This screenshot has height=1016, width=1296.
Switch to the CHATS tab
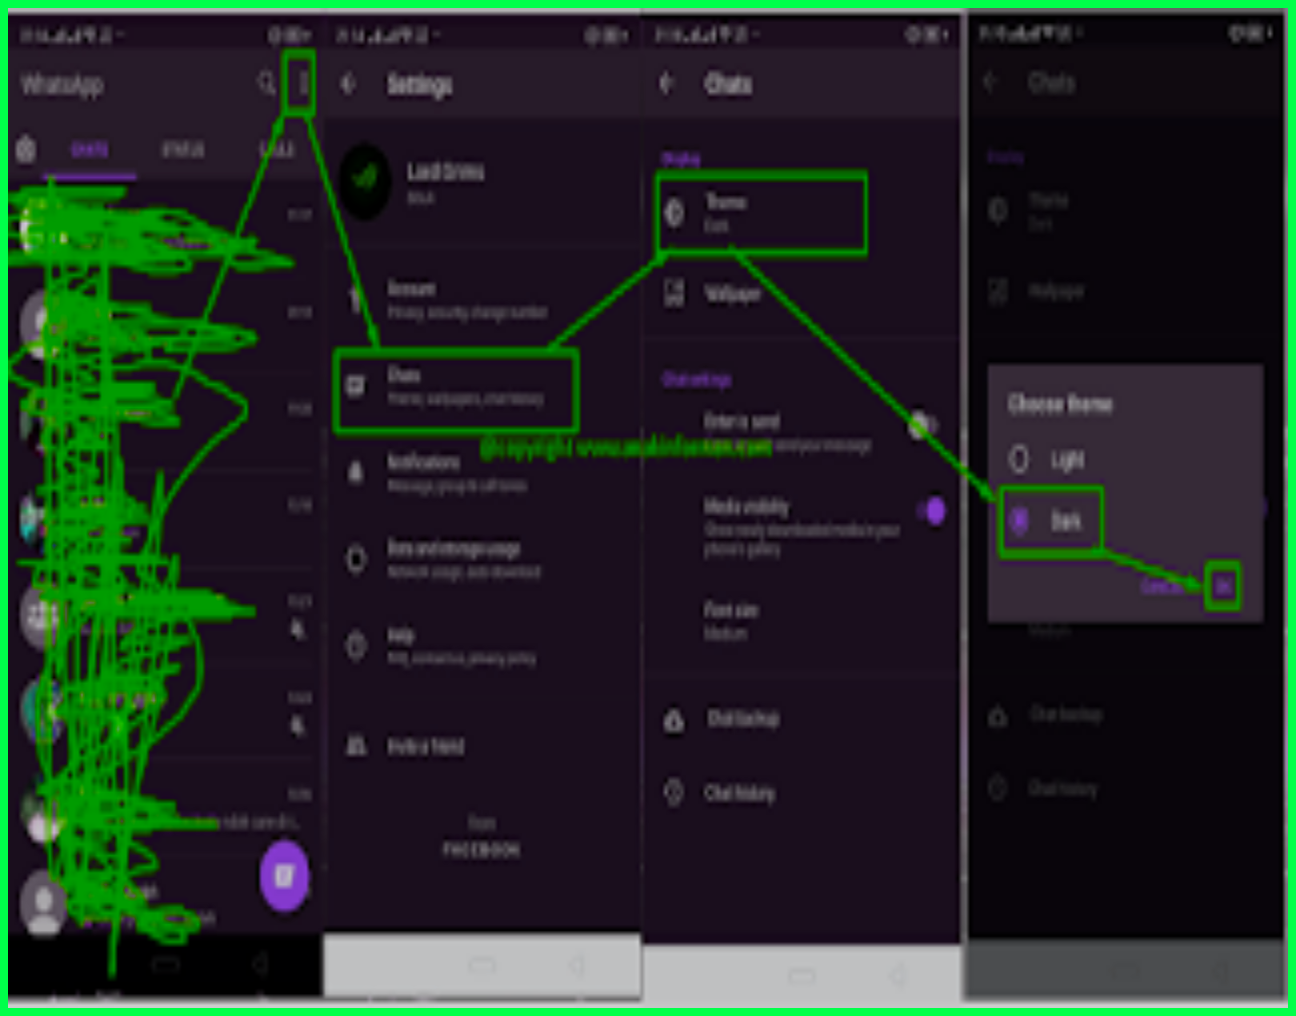(89, 150)
